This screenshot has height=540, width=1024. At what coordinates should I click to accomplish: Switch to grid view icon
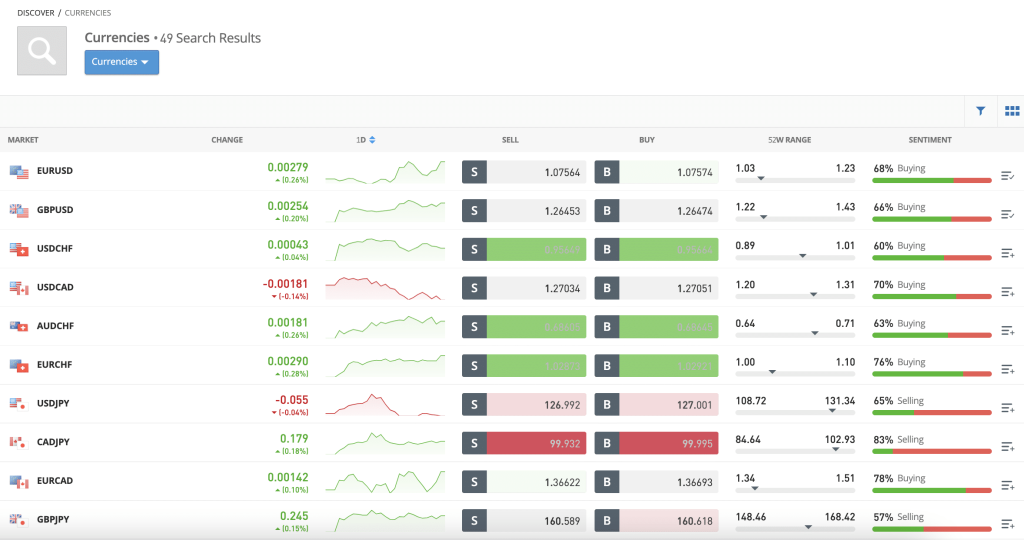pyautogui.click(x=1011, y=111)
